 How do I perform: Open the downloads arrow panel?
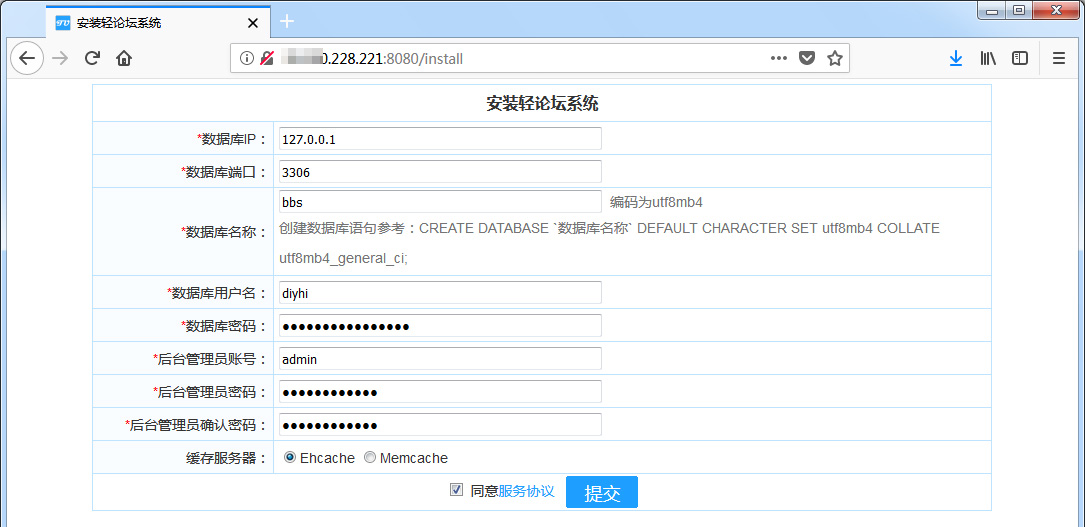point(956,58)
